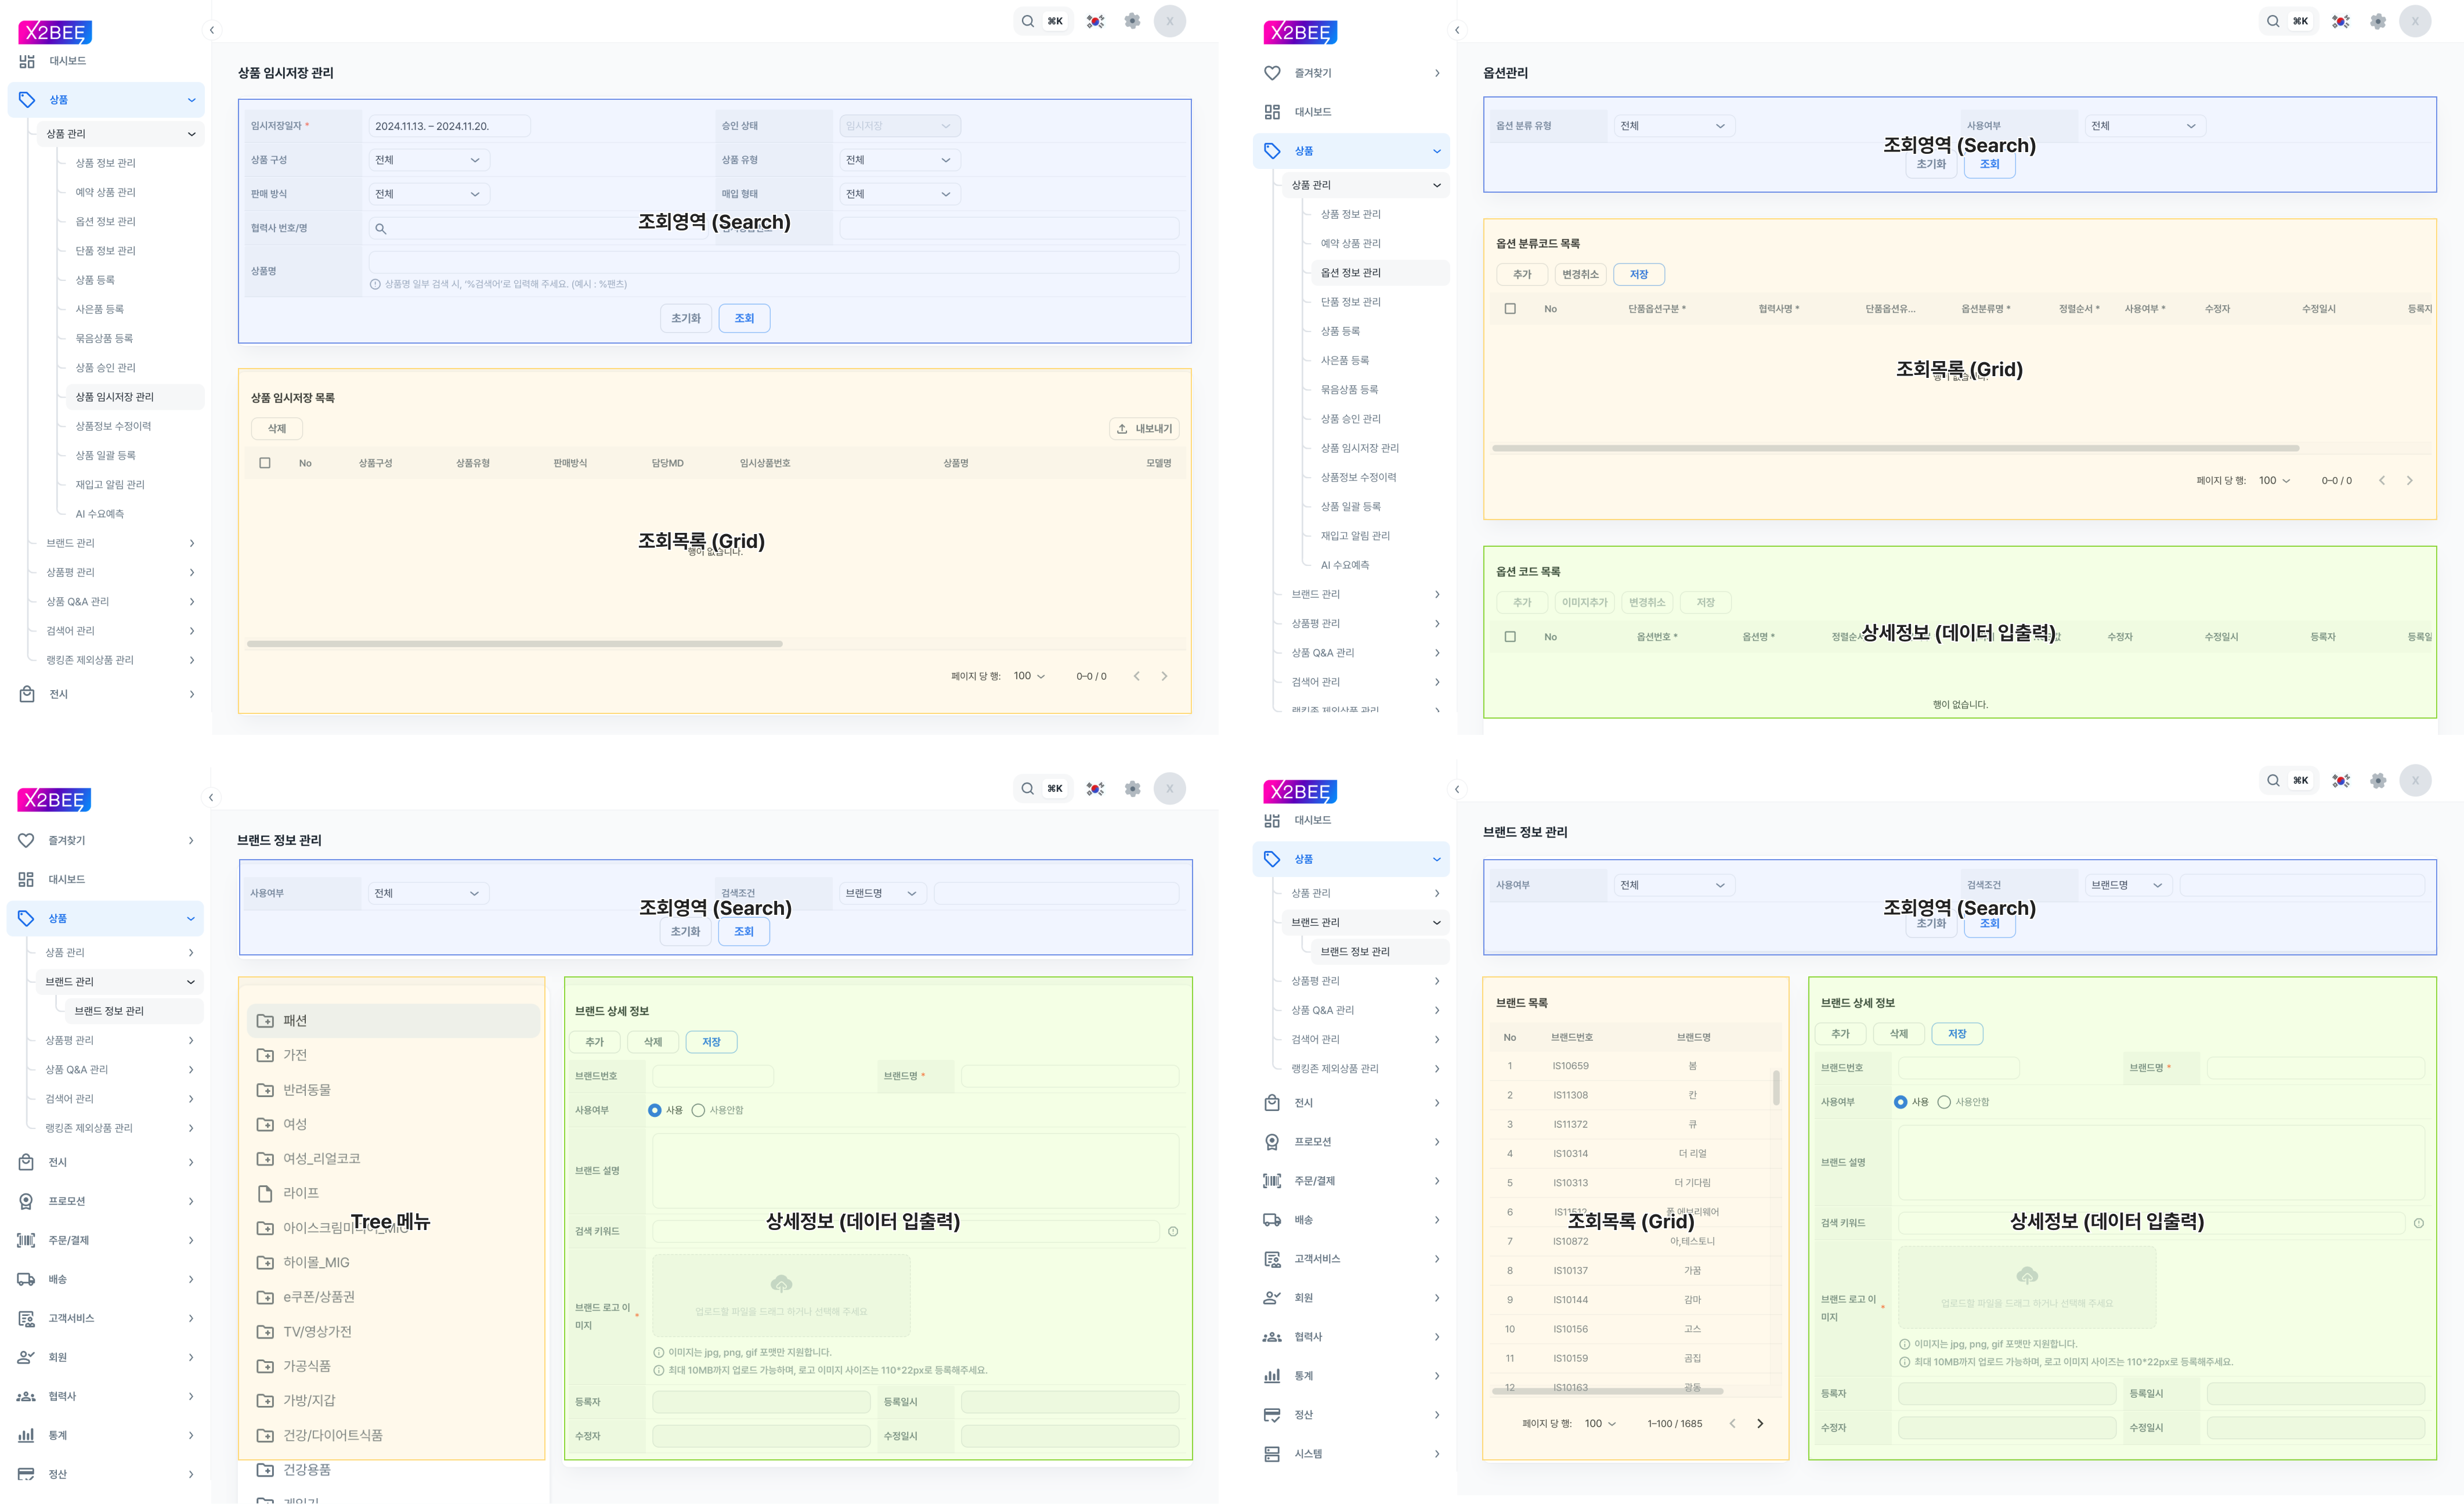Click the 상품명 search input field
Screen dimensions: 2464x1504
[773, 263]
